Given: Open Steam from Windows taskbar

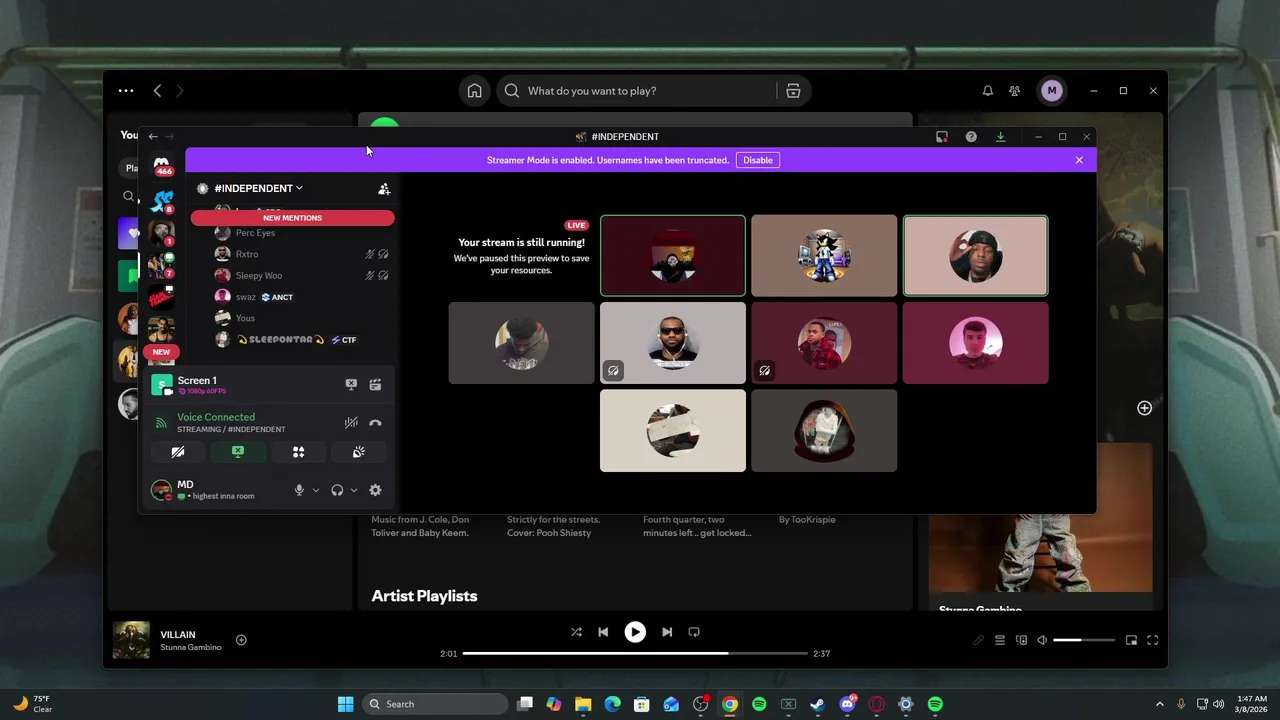Looking at the screenshot, I should 817,704.
